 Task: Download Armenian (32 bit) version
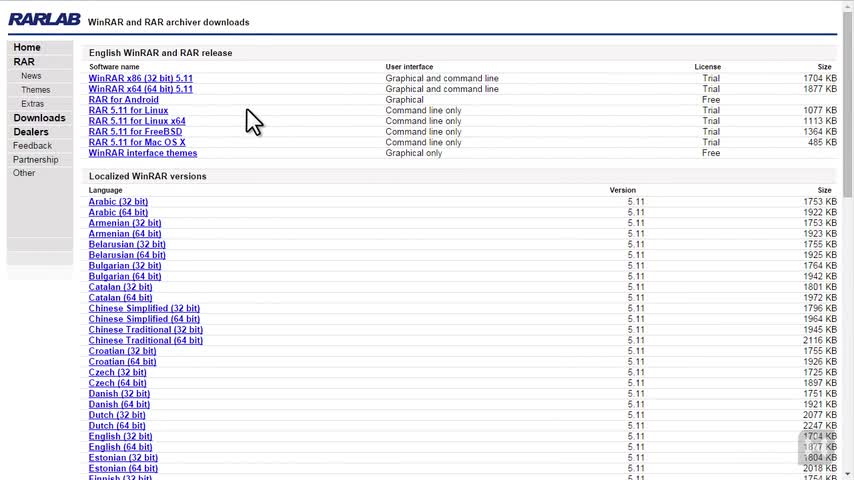tap(125, 223)
